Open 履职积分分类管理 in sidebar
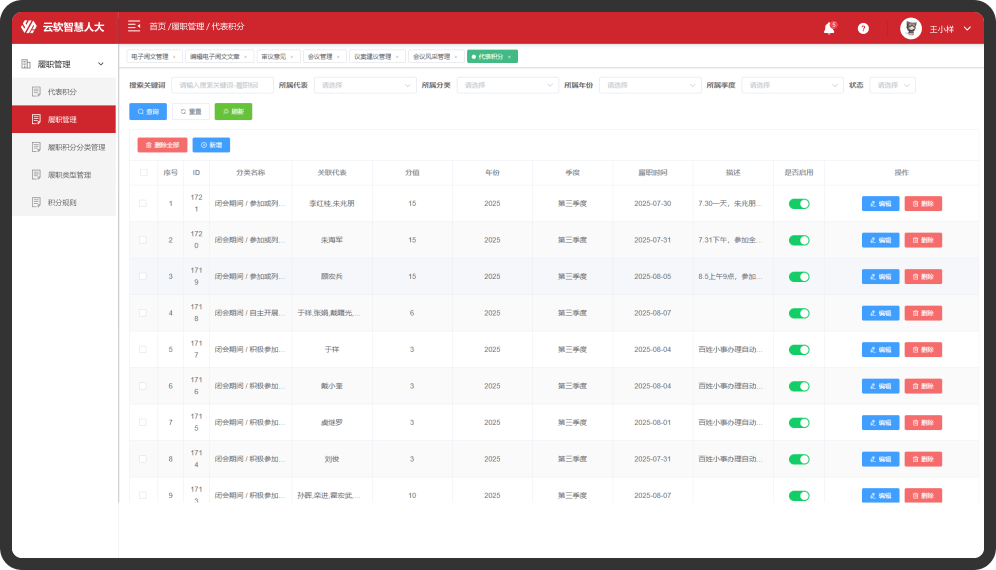 76,147
